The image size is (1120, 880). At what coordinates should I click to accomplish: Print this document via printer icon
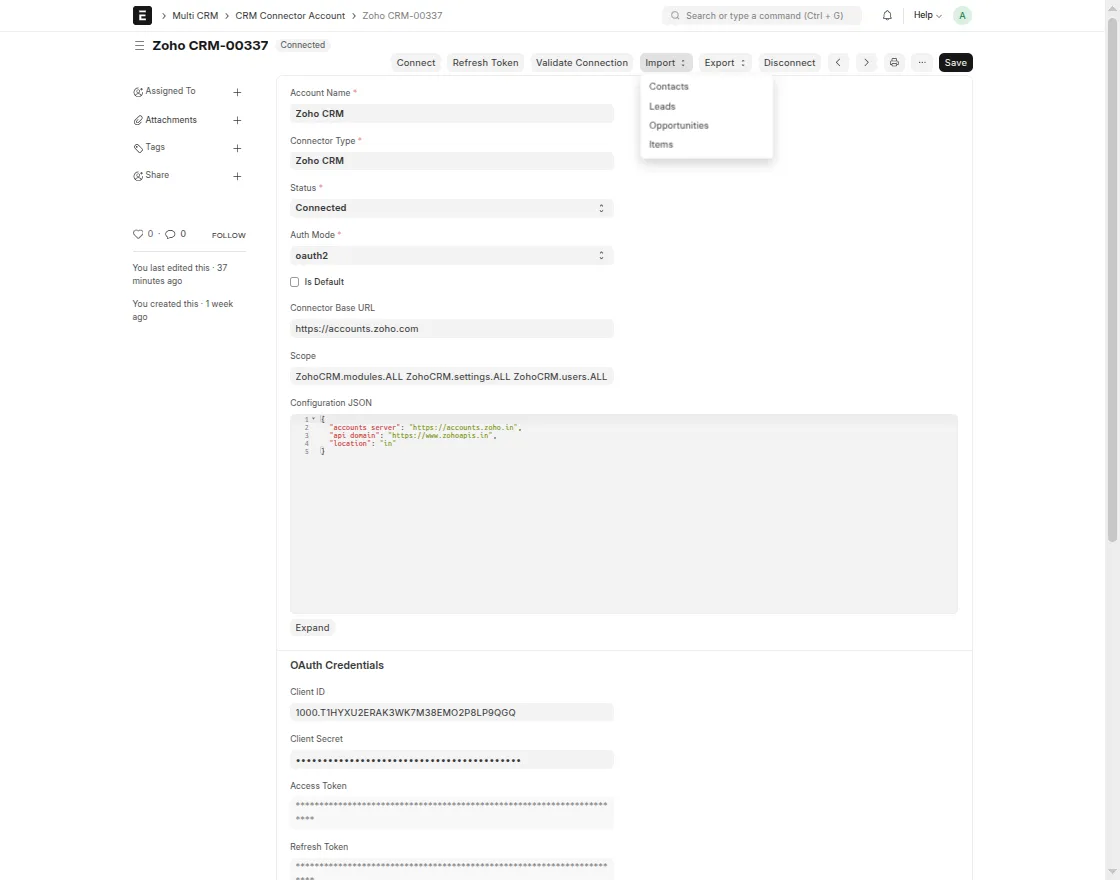(x=894, y=62)
